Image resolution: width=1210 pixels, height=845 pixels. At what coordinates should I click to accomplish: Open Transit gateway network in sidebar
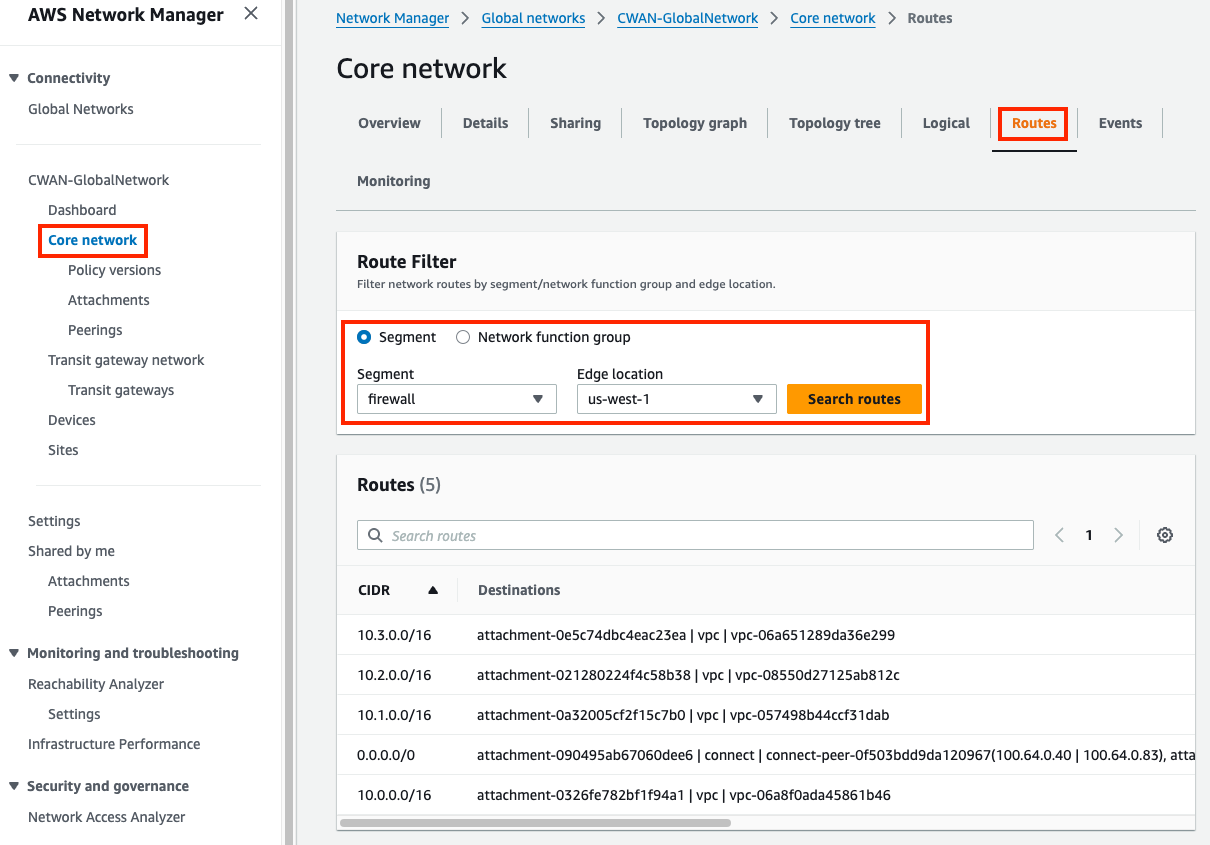126,360
